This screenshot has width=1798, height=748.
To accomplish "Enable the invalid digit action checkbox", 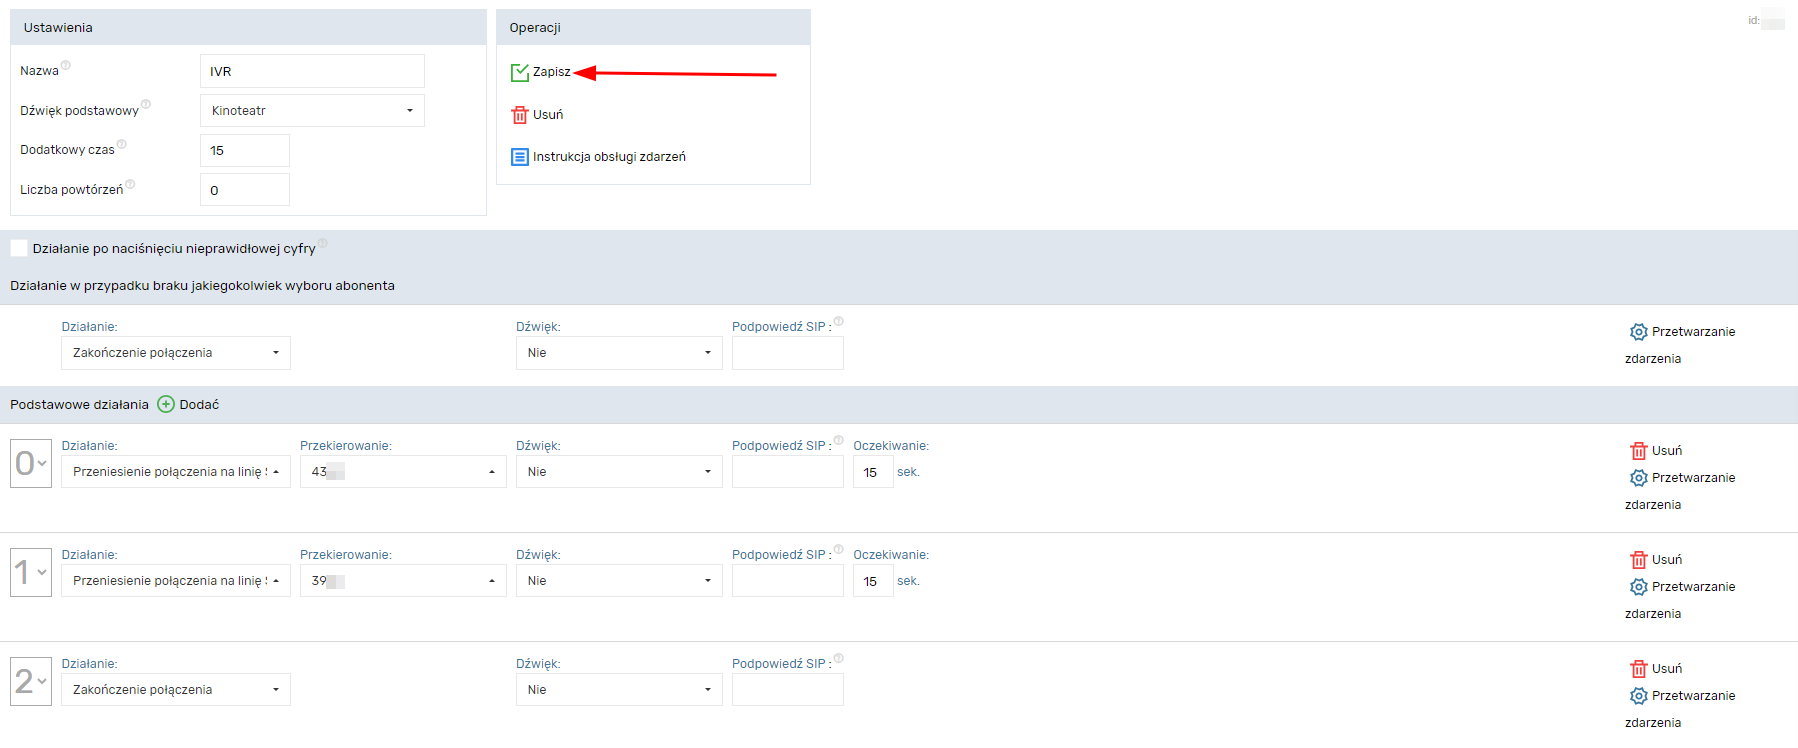I will point(19,248).
